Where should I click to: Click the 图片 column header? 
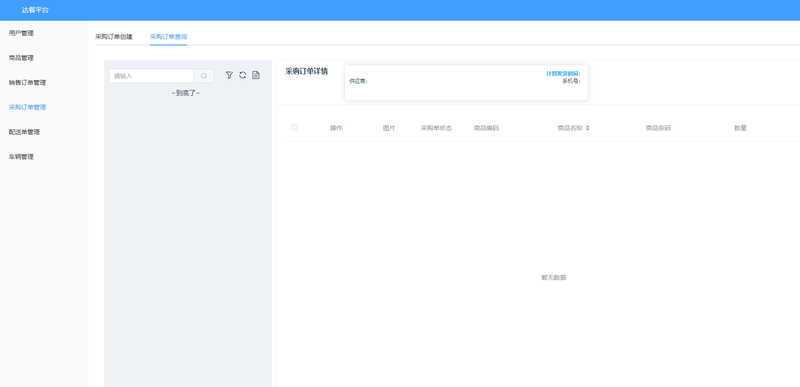tap(389, 128)
